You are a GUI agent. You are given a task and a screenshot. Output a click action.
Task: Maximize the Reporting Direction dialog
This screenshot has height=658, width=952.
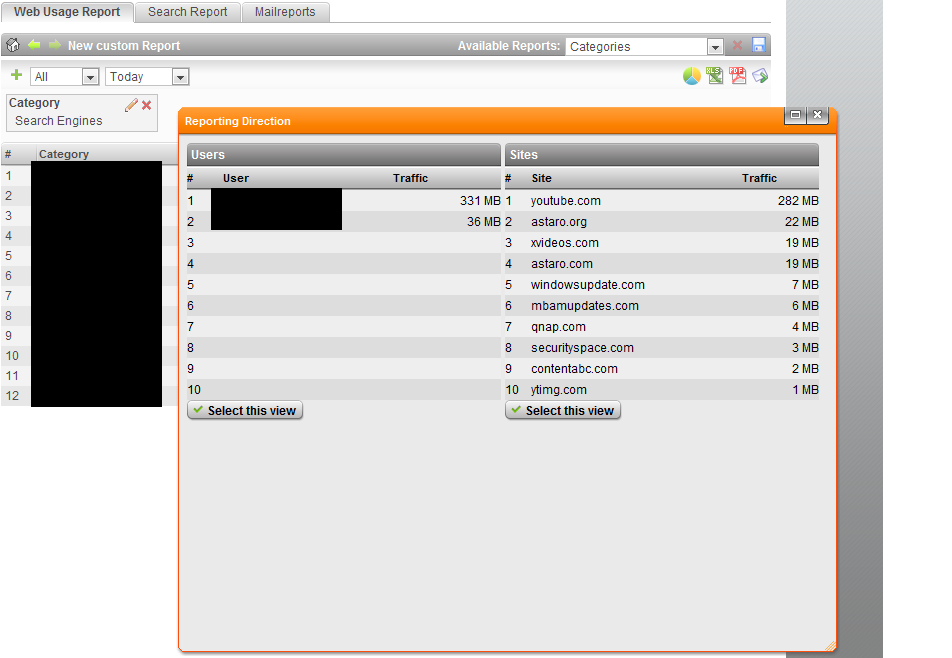click(796, 115)
